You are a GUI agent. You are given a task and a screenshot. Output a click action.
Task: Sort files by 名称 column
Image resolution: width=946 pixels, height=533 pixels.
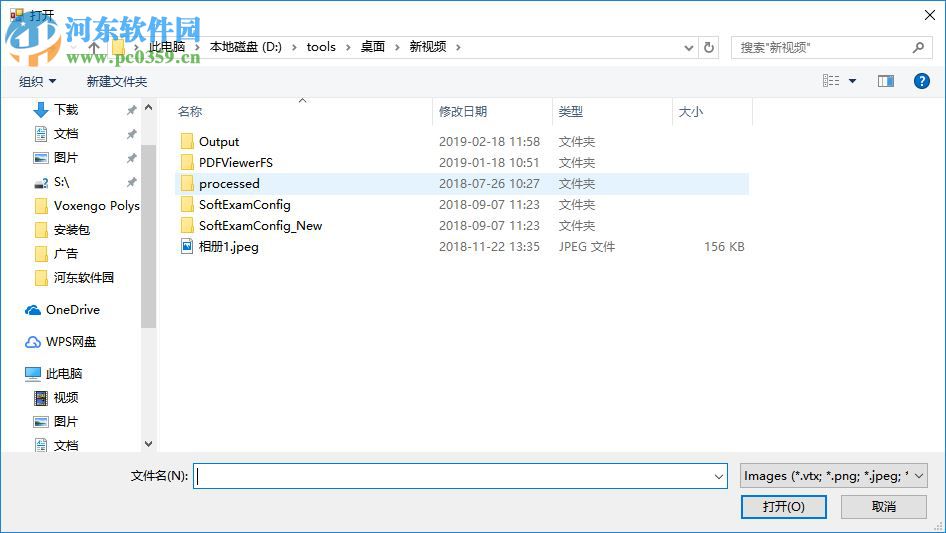[189, 112]
